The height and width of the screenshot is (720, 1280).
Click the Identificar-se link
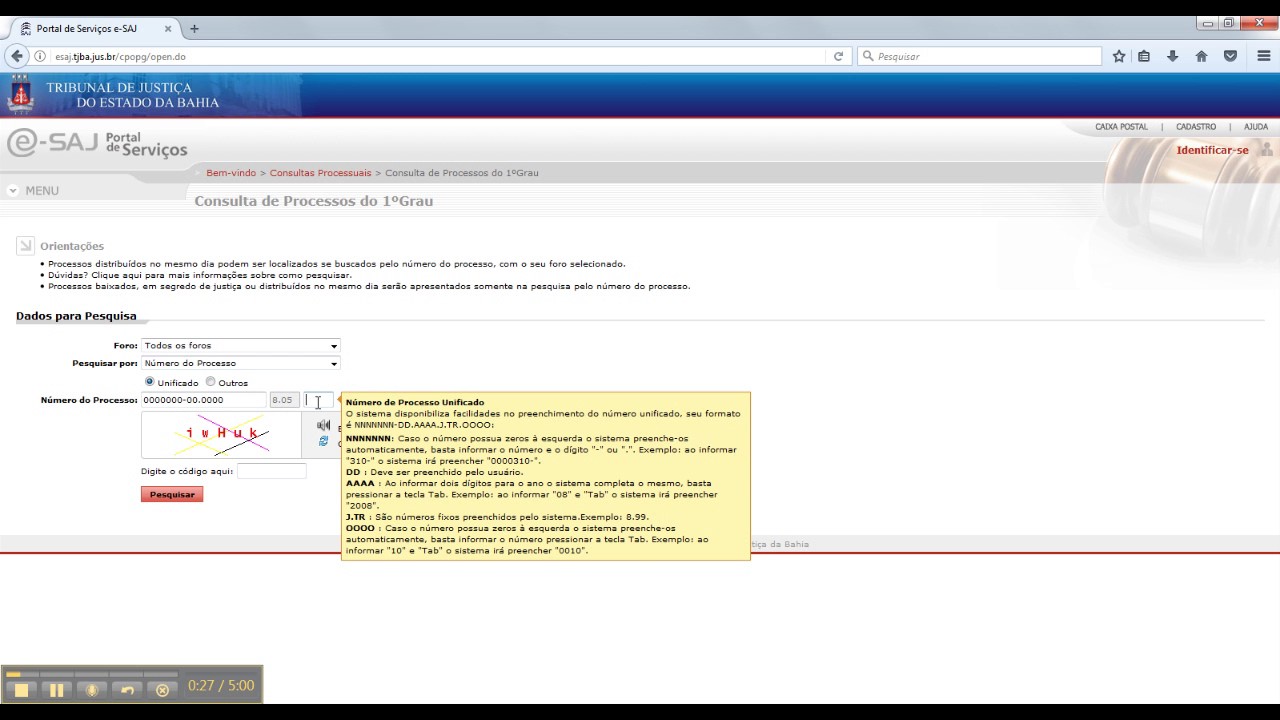[1212, 150]
